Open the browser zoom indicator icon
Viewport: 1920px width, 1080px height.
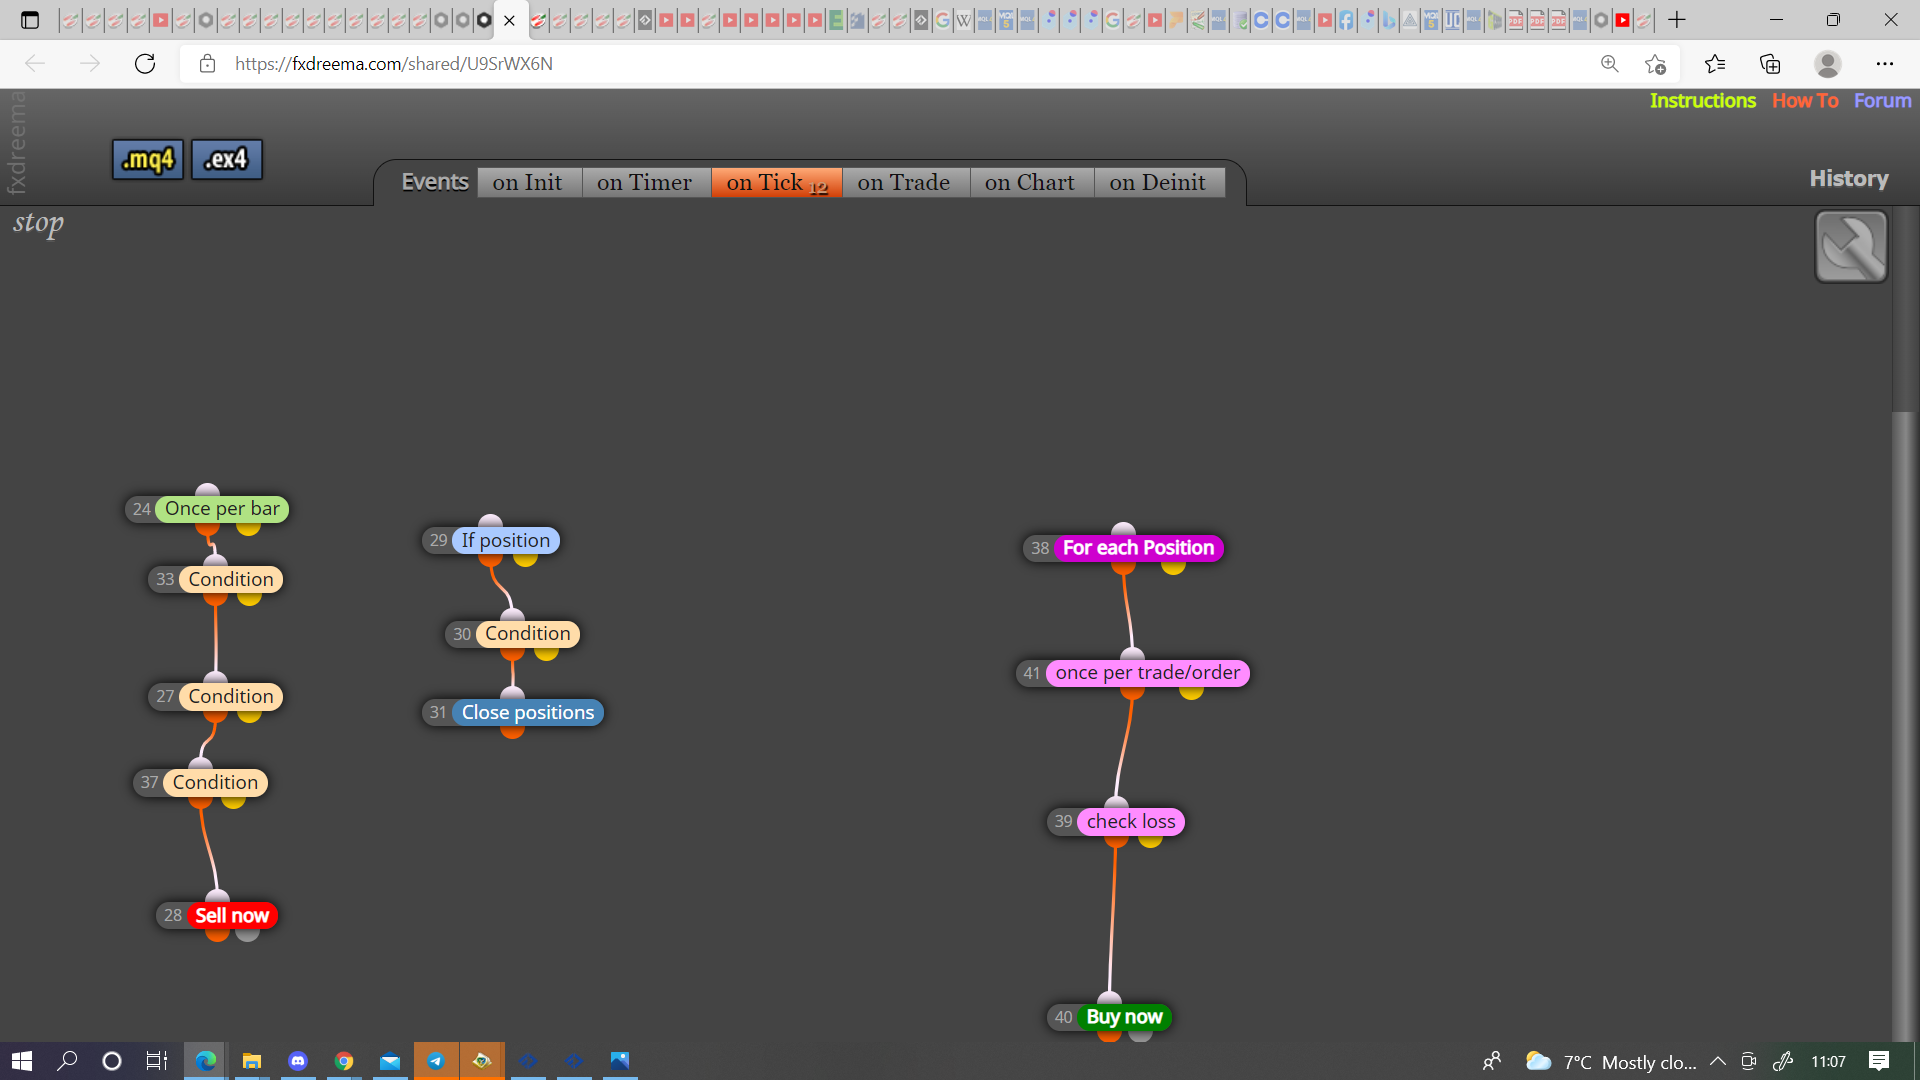(1610, 64)
